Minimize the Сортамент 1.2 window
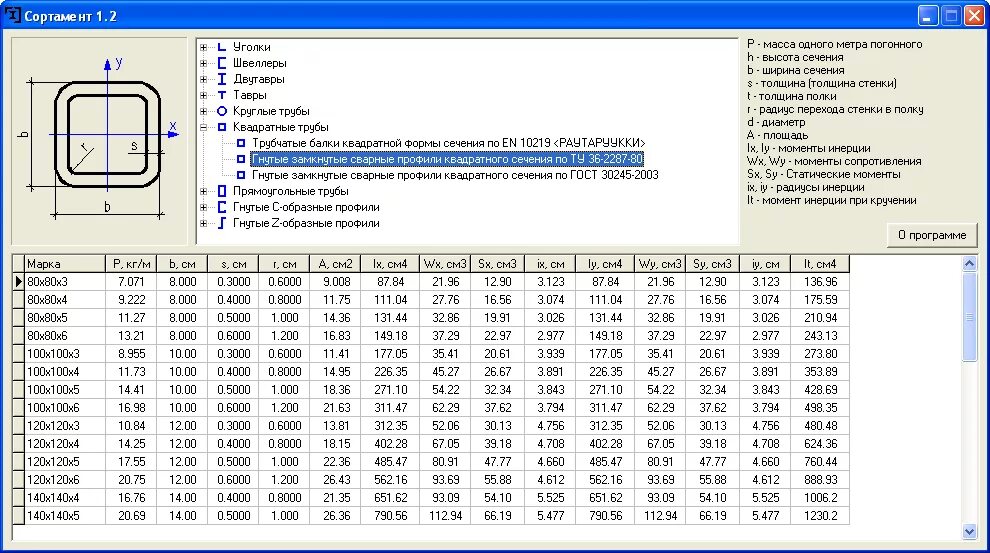The width and height of the screenshot is (990, 553). (x=927, y=16)
